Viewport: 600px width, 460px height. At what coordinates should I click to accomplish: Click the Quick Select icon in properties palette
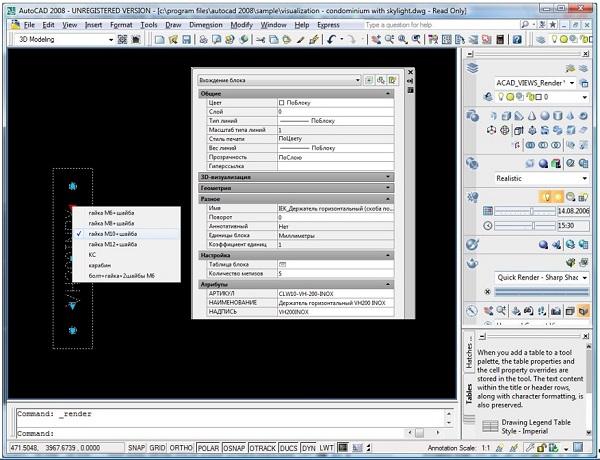(391, 80)
